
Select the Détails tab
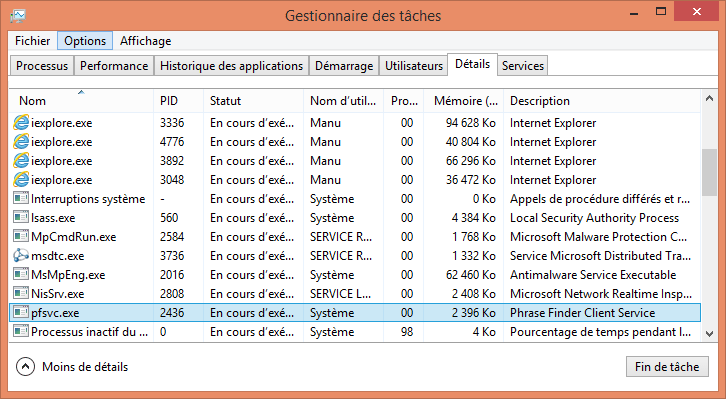pos(472,64)
